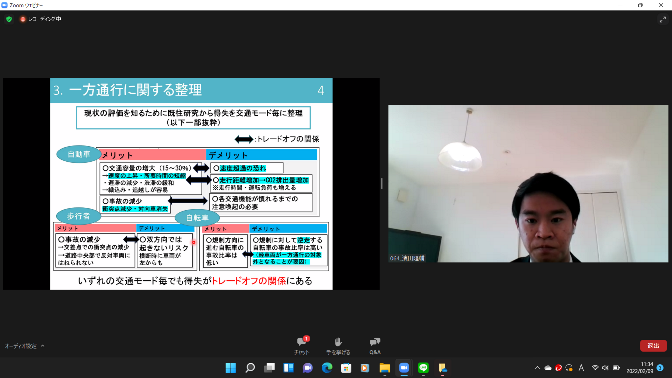Open audio settings at bottom left
The width and height of the screenshot is (672, 378).
click(21, 346)
